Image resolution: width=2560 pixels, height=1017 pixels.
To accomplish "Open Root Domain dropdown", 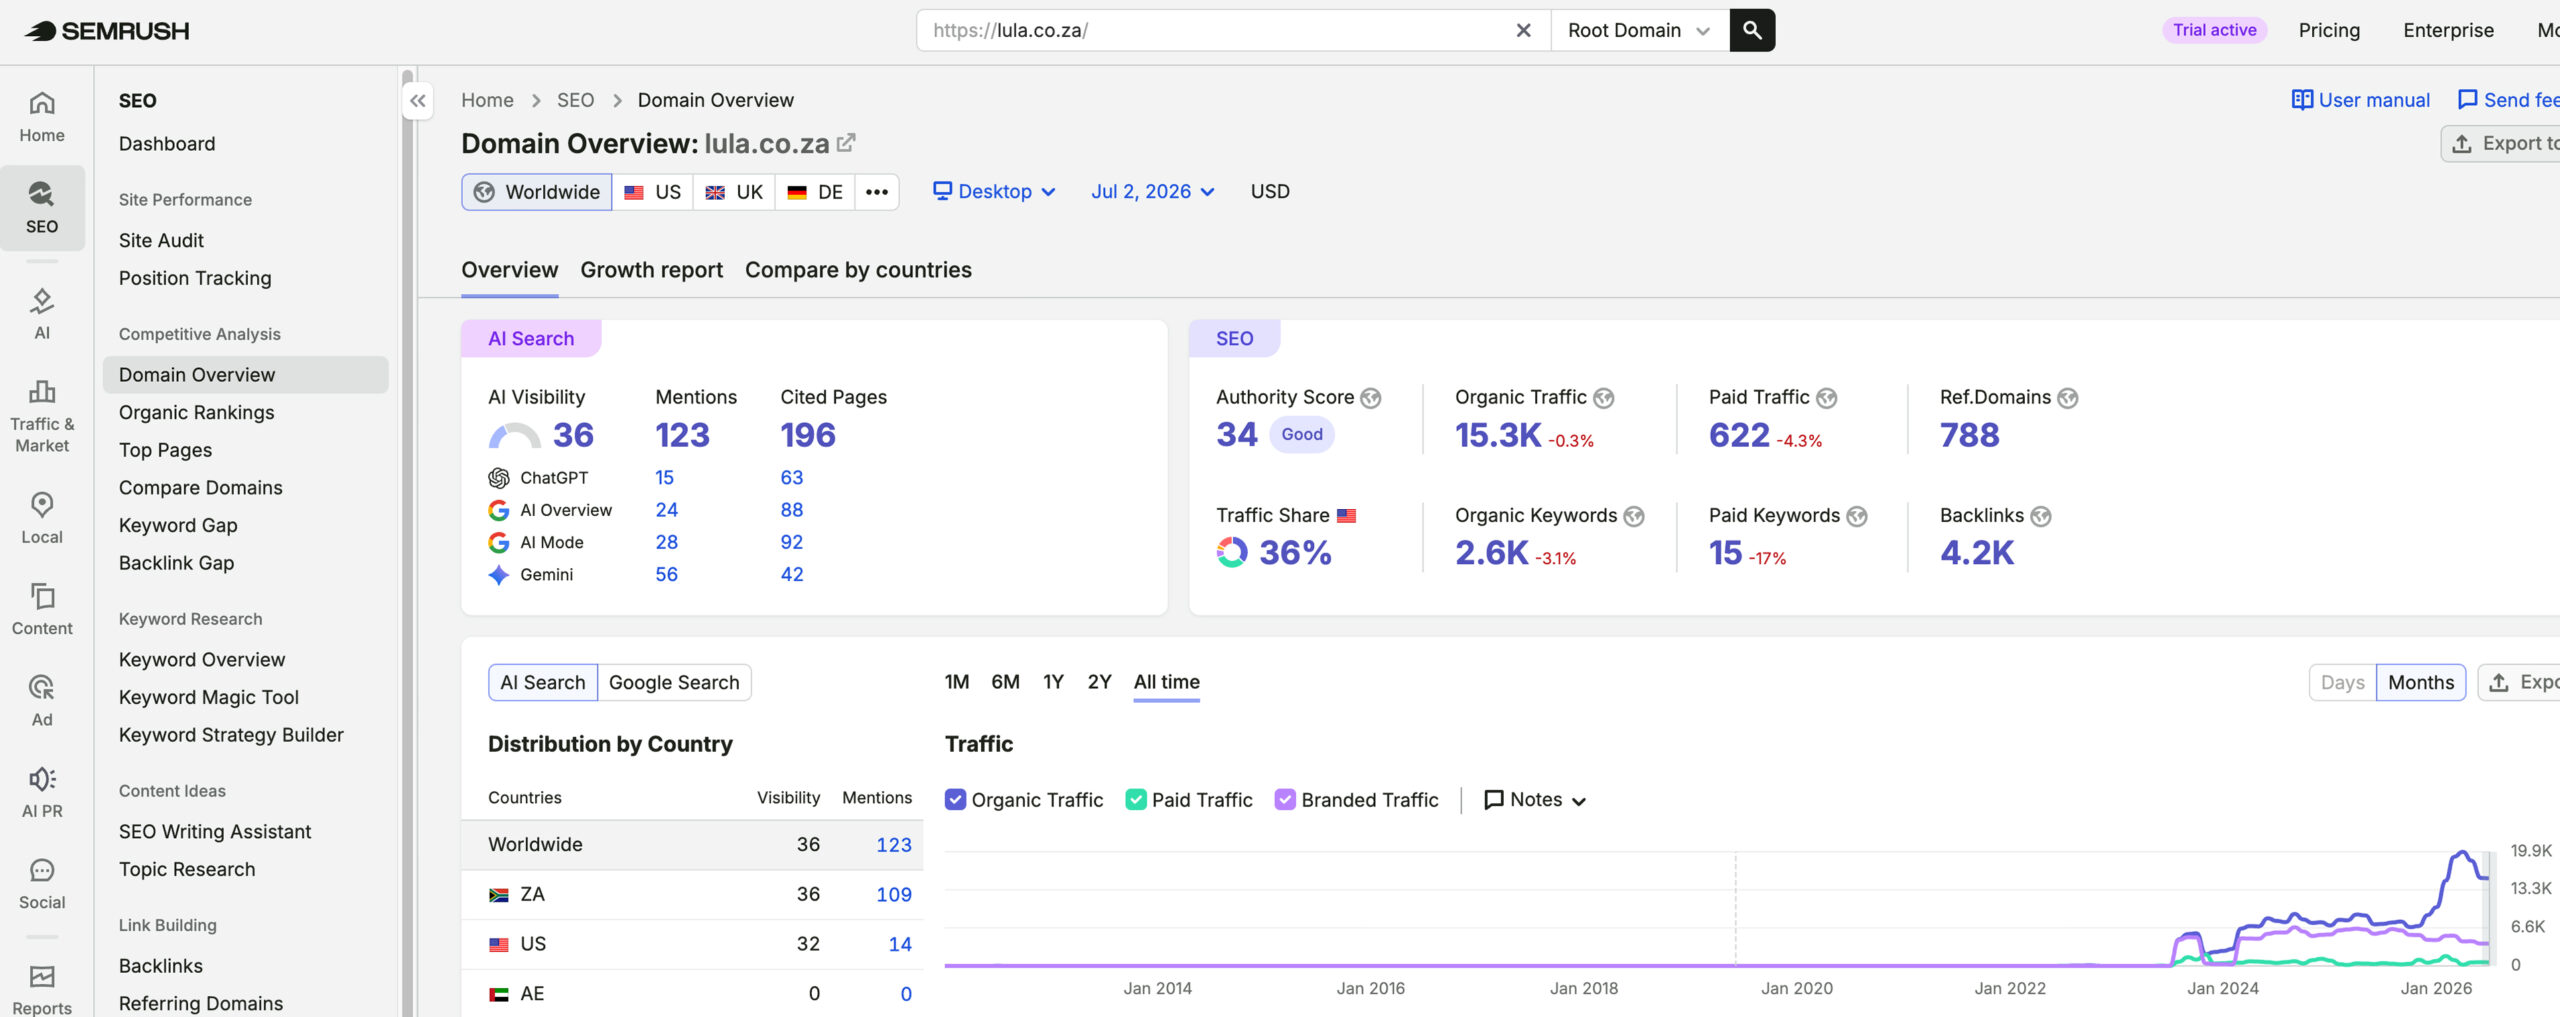I will [1640, 30].
